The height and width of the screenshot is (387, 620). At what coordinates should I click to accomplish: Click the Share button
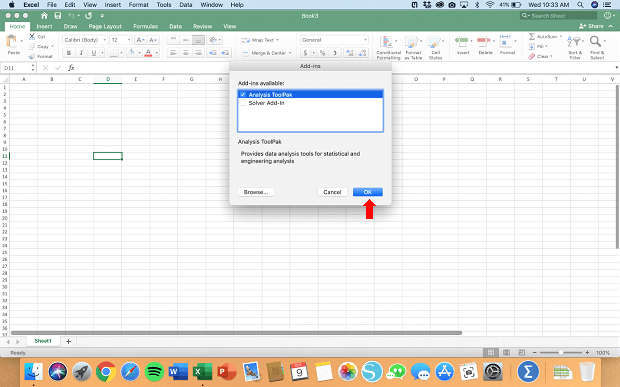(x=592, y=26)
